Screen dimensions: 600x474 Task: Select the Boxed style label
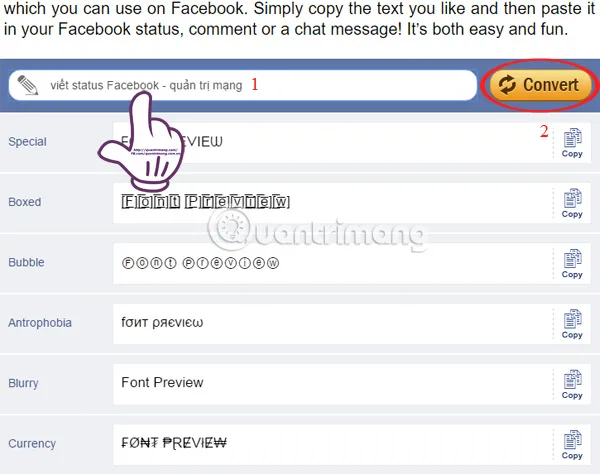coord(24,202)
